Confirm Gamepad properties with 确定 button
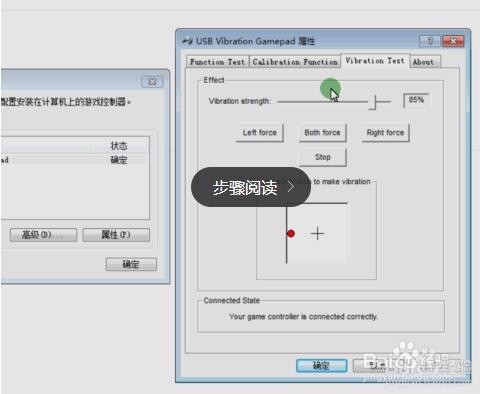The width and height of the screenshot is (480, 394). [321, 366]
